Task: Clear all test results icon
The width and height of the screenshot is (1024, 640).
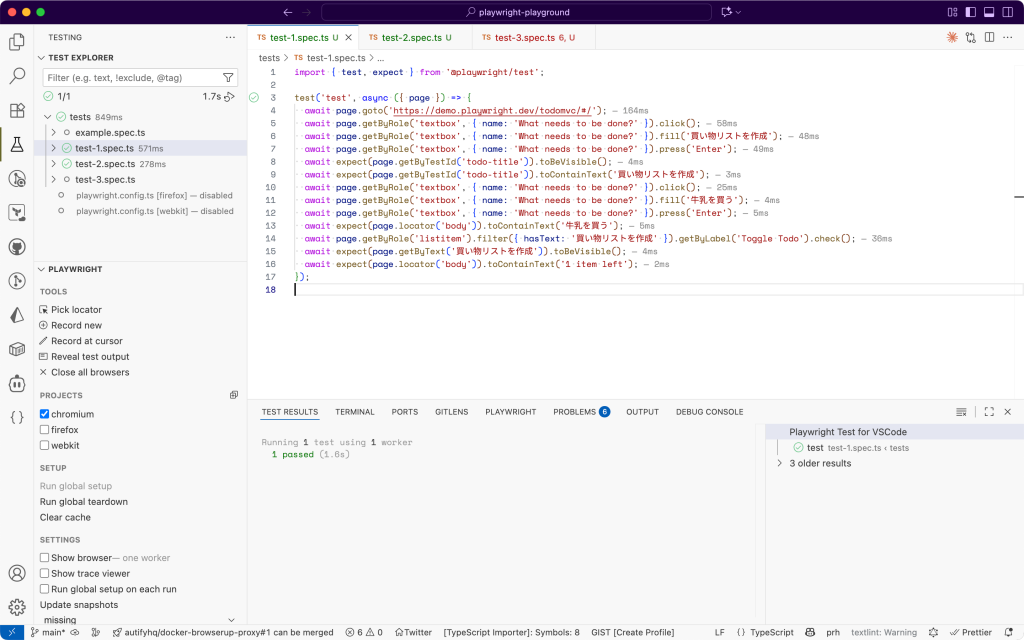Action: pos(961,412)
